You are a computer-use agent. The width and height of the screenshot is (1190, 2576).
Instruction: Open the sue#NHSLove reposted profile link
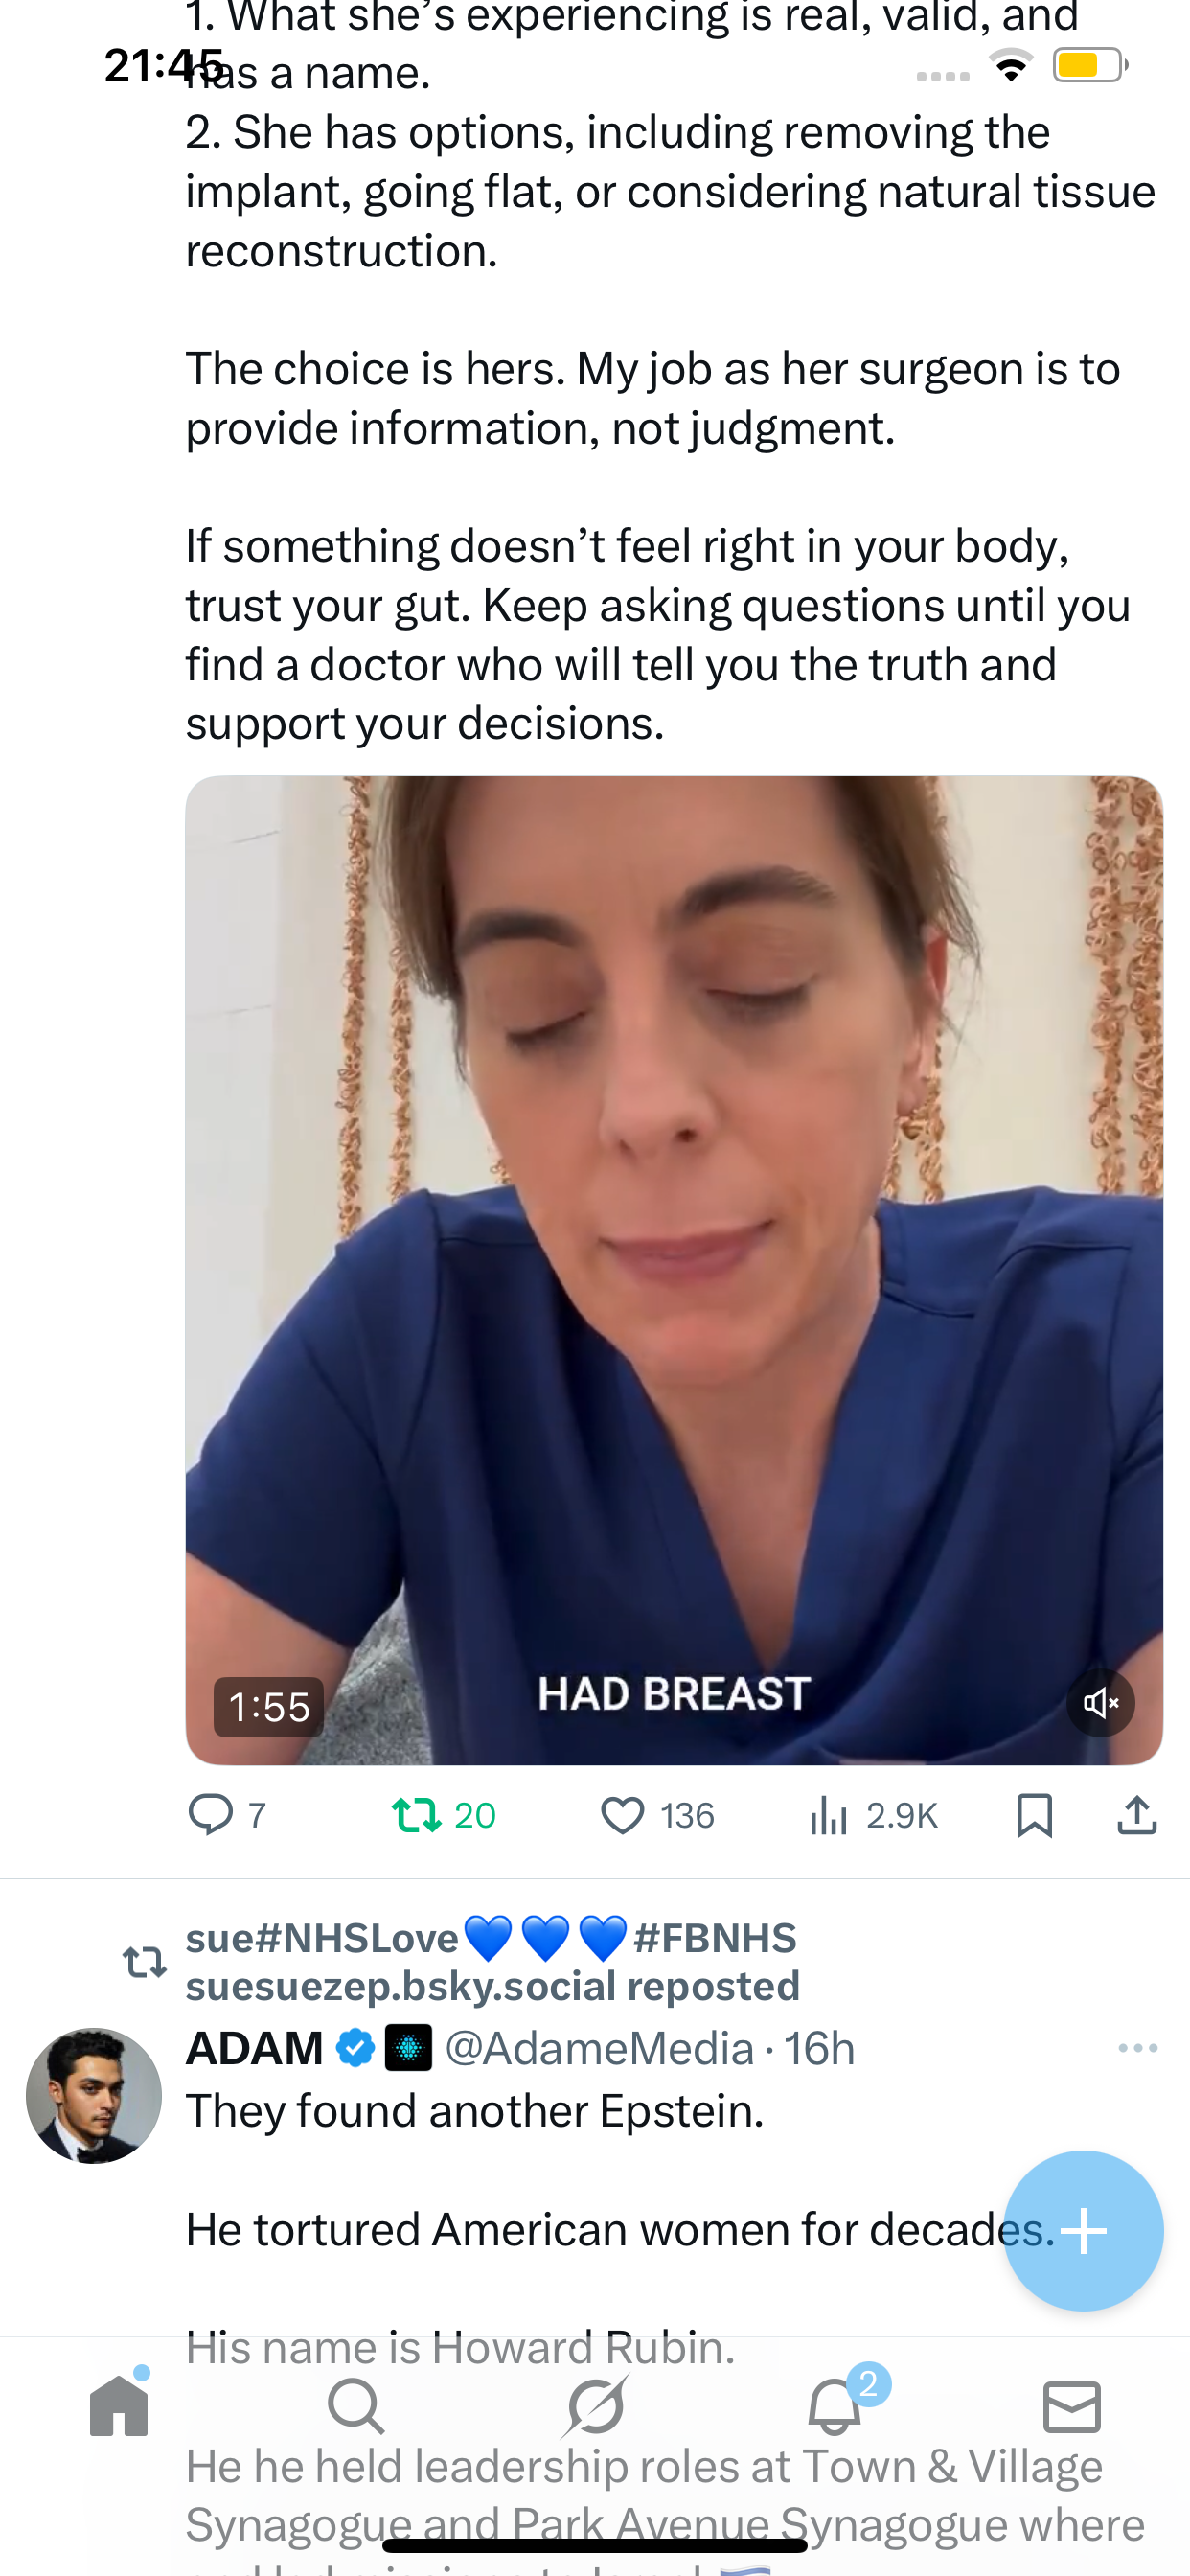tap(492, 1961)
